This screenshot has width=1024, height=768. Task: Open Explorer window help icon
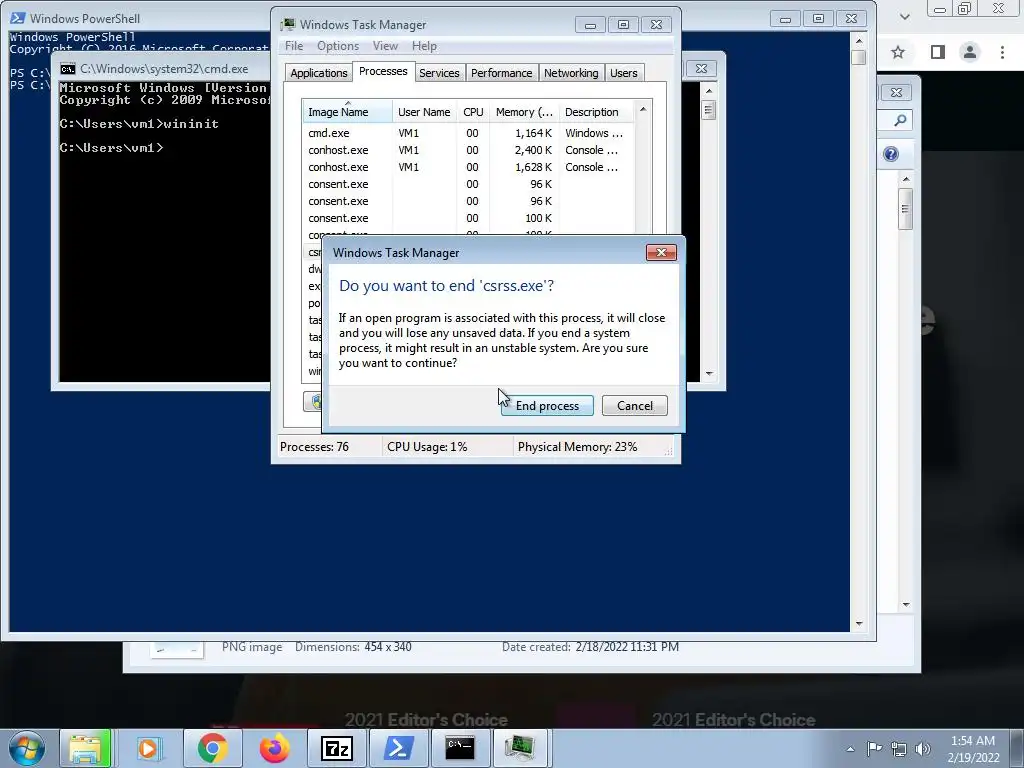pos(891,154)
